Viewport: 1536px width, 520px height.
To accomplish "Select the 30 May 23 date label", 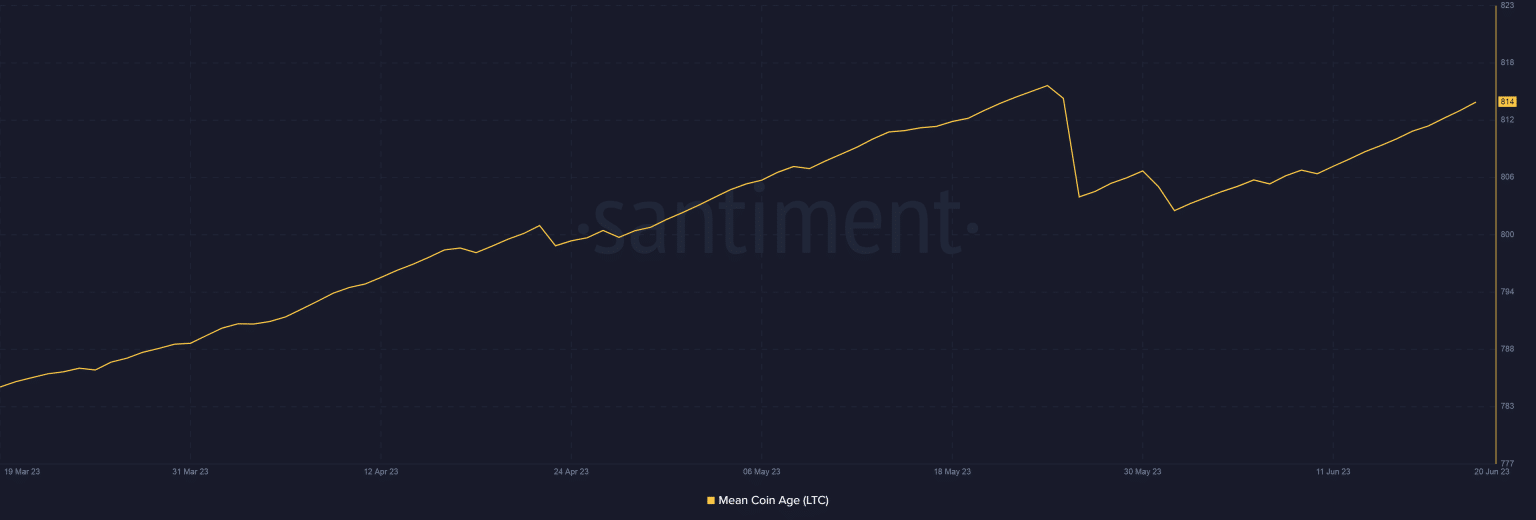I will [1143, 470].
